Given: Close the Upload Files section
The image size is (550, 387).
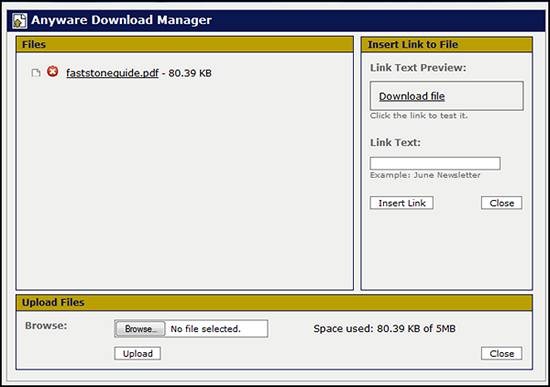Looking at the screenshot, I should pos(502,353).
